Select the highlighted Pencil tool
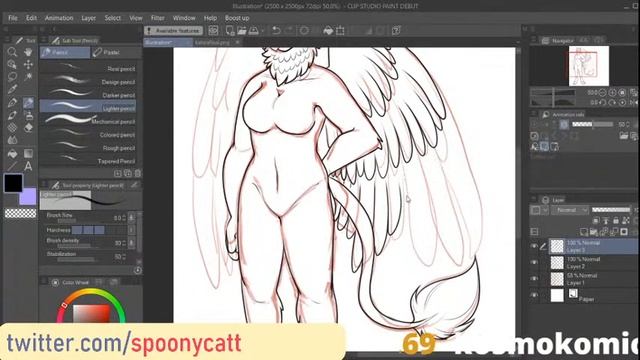 28,102
